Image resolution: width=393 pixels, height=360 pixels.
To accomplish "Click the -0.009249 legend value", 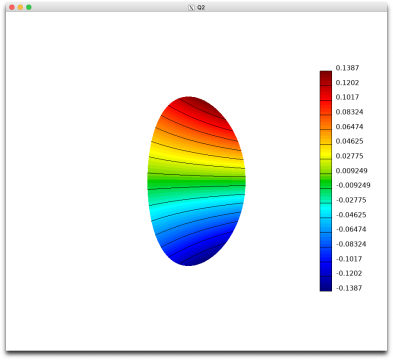I will [x=353, y=185].
